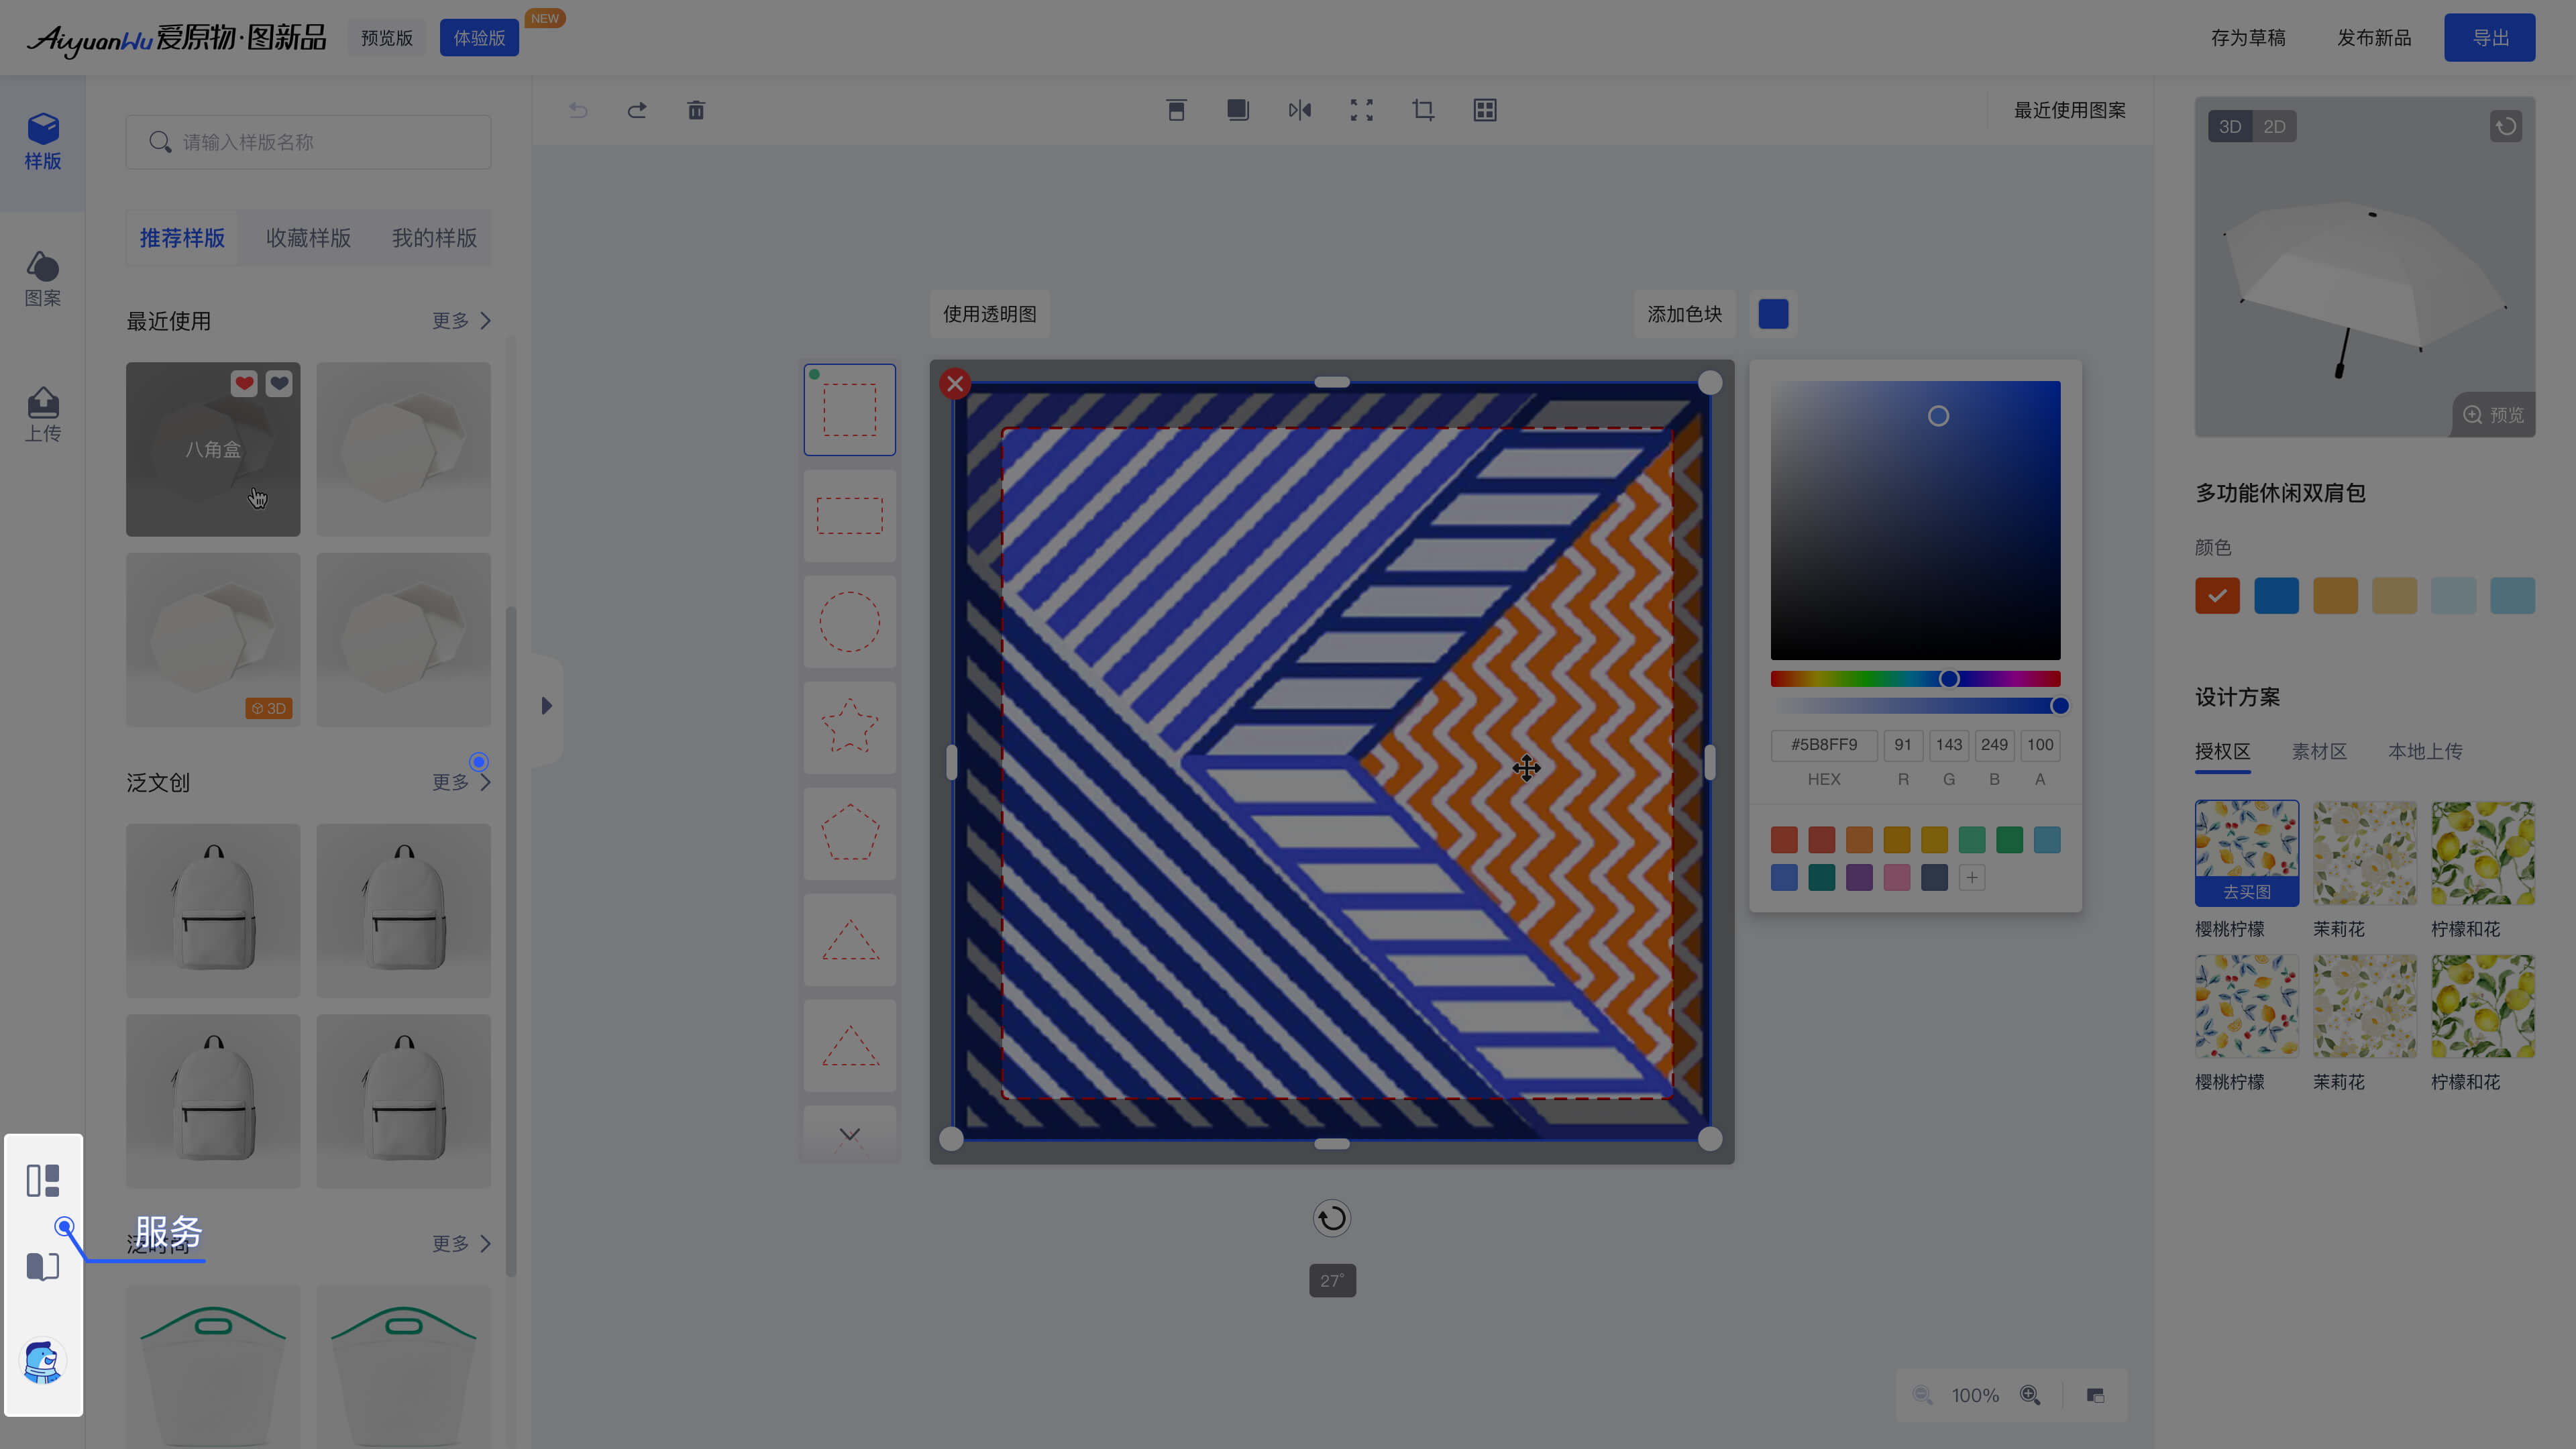Click 使用透明图 button
This screenshot has height=1449, width=2576.
[x=989, y=314]
